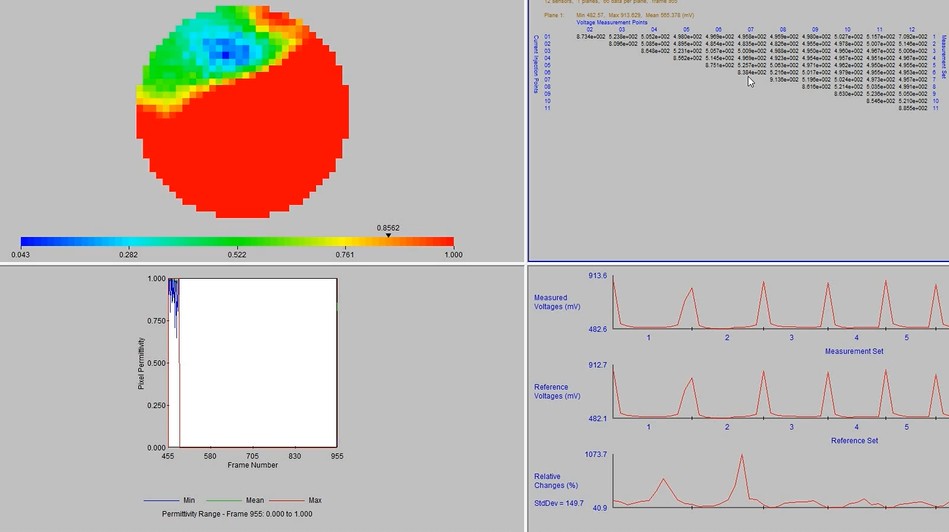The height and width of the screenshot is (532, 949).
Task: Click the 455 frame axis tick label
Action: (x=168, y=456)
